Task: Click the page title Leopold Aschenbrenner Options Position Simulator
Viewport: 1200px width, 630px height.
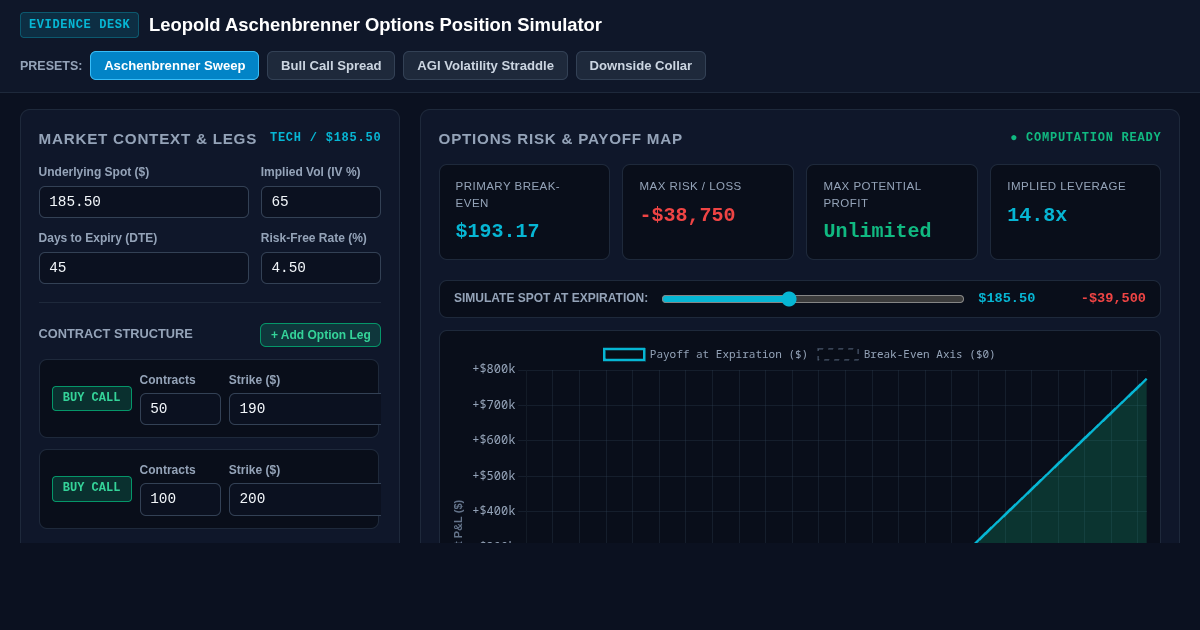Action: [x=375, y=25]
